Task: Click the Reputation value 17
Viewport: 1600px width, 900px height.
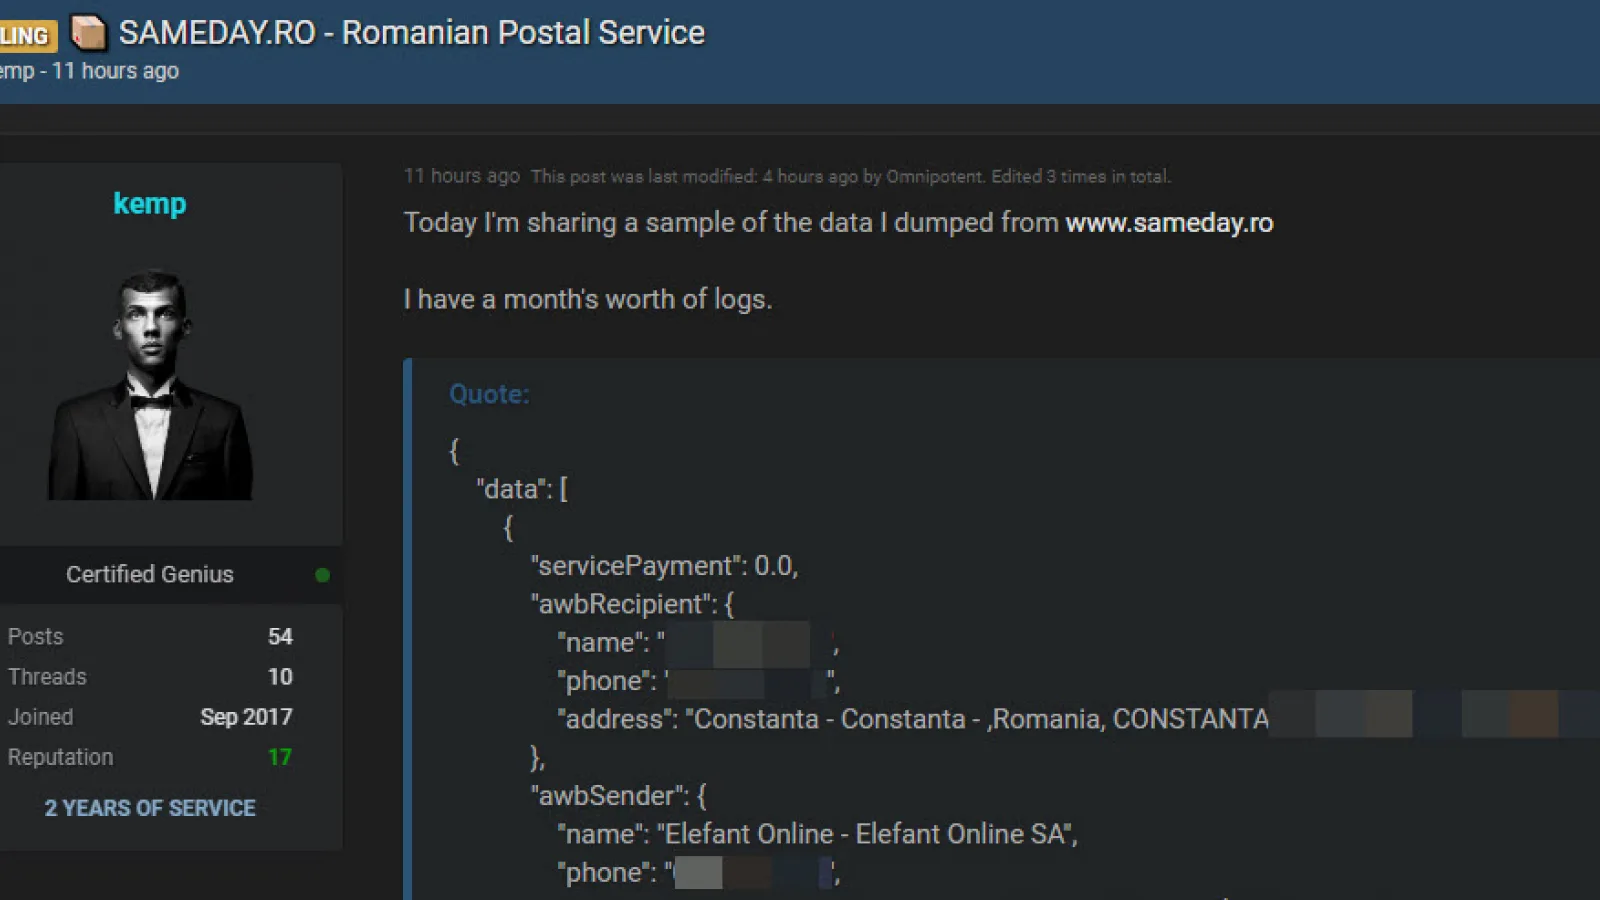Action: [280, 757]
